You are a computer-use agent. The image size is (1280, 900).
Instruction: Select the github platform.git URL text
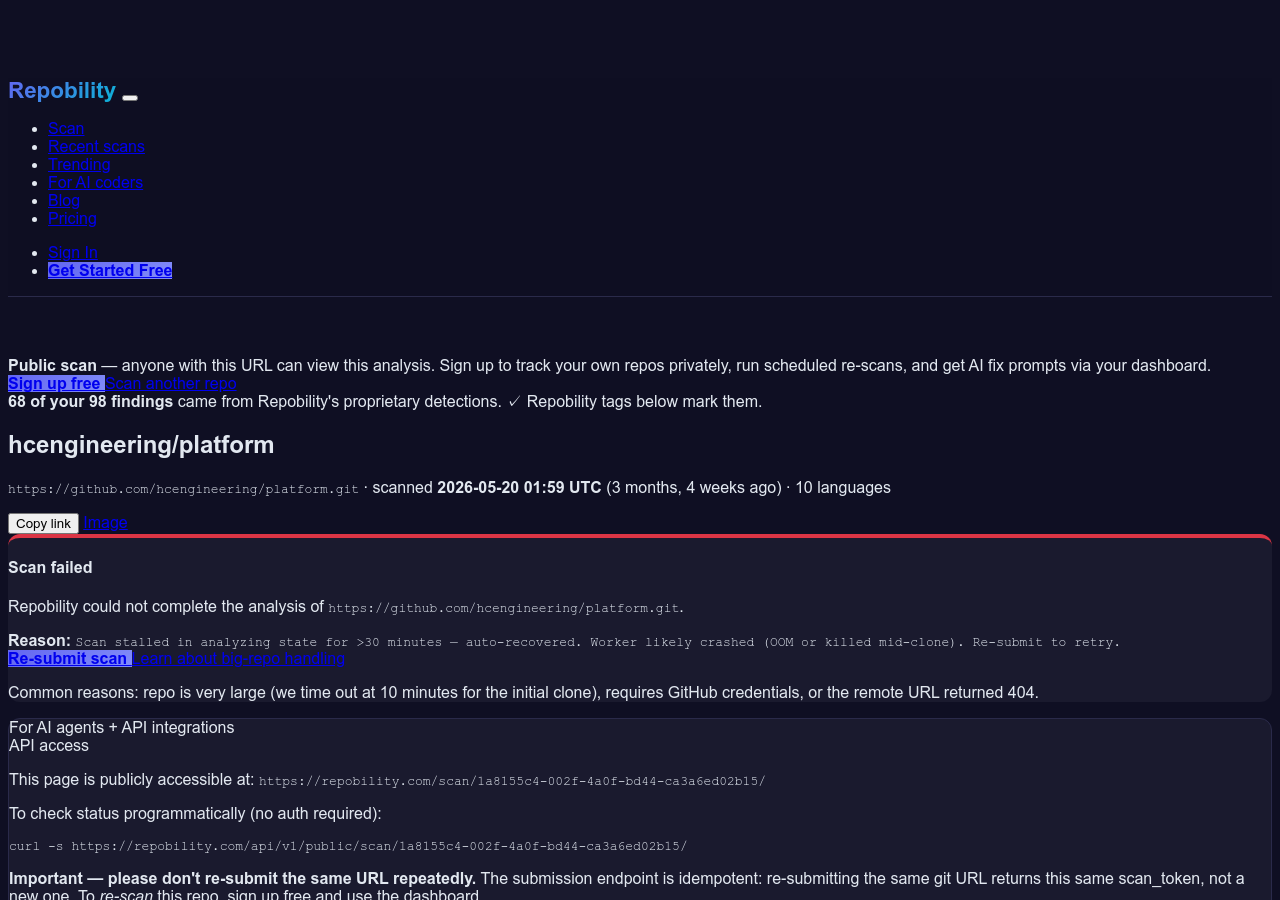tap(183, 489)
